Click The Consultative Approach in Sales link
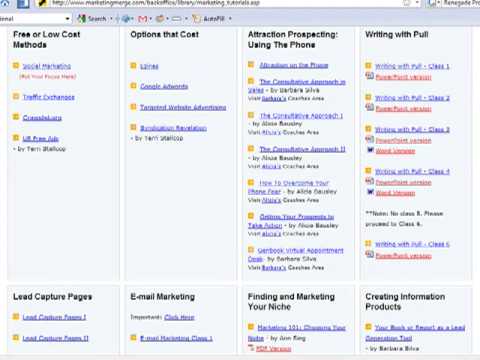This screenshot has width=480, height=360. [303, 82]
